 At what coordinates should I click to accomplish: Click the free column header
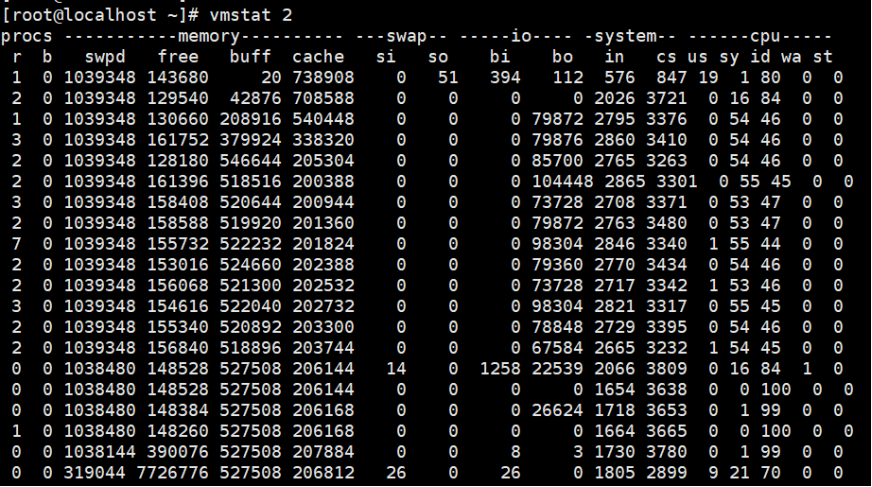coord(178,56)
